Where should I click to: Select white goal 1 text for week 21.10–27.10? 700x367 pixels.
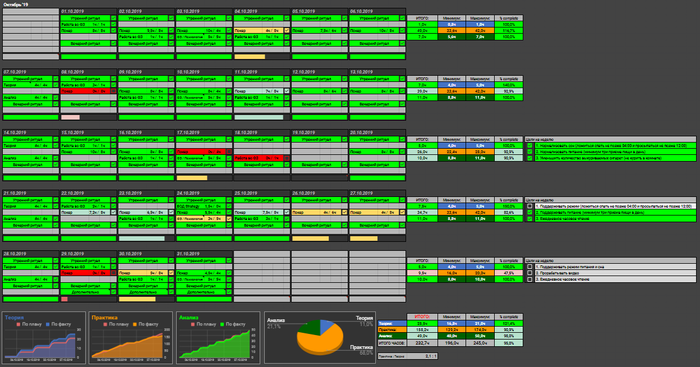click(x=615, y=206)
